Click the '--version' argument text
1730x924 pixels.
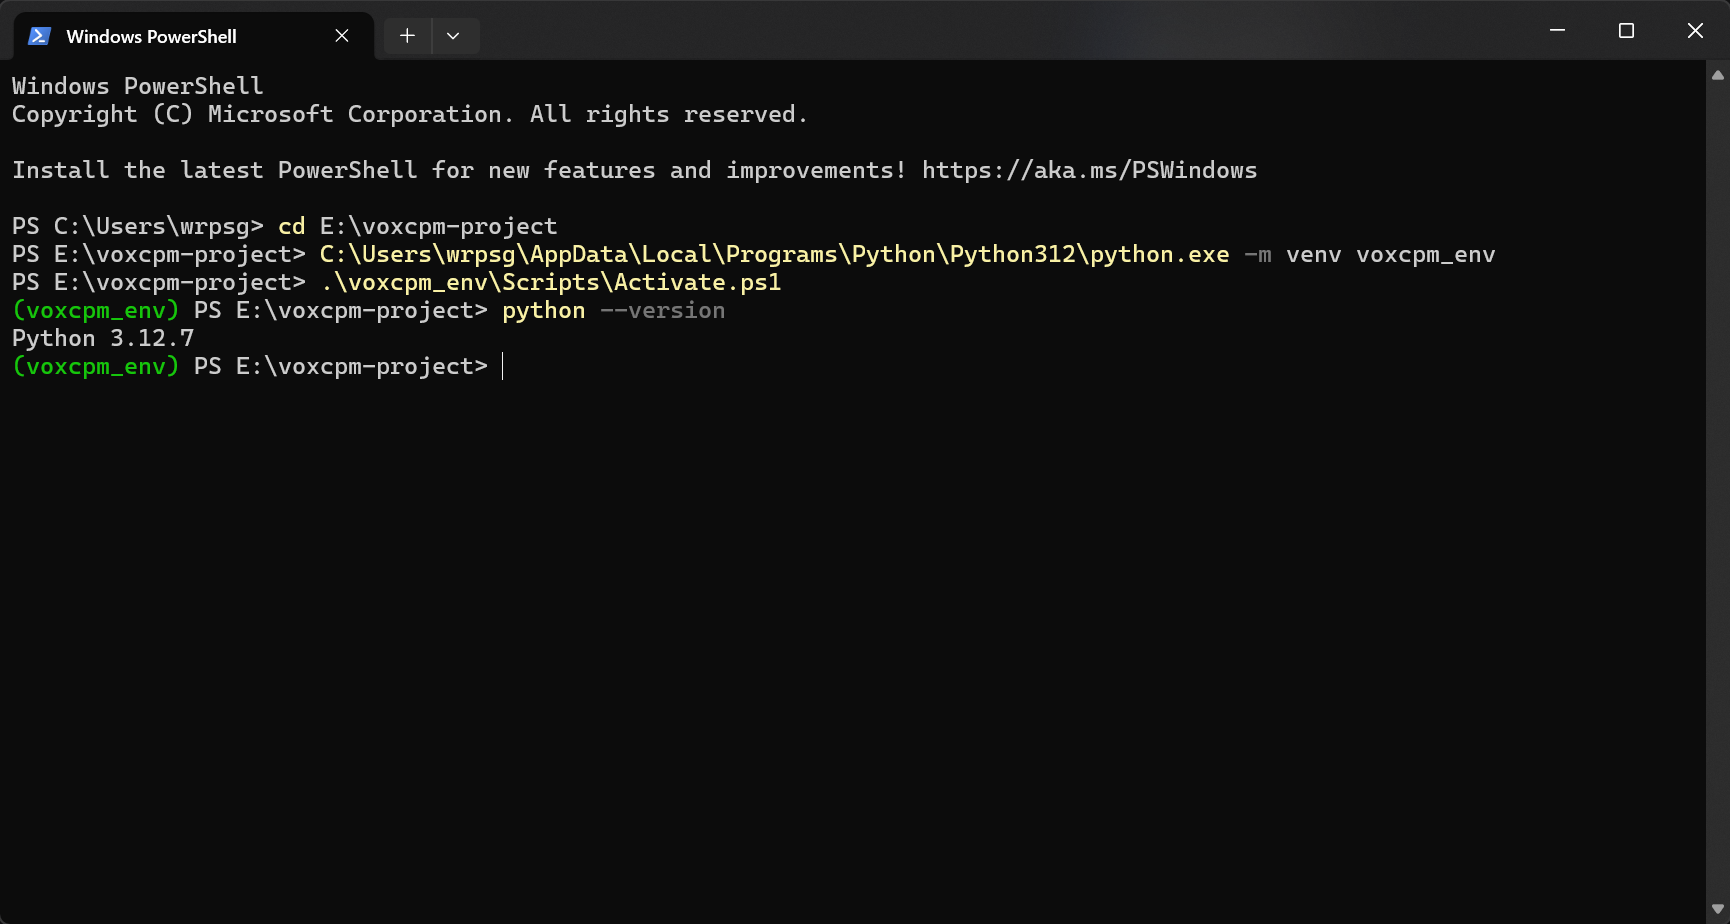[663, 311]
